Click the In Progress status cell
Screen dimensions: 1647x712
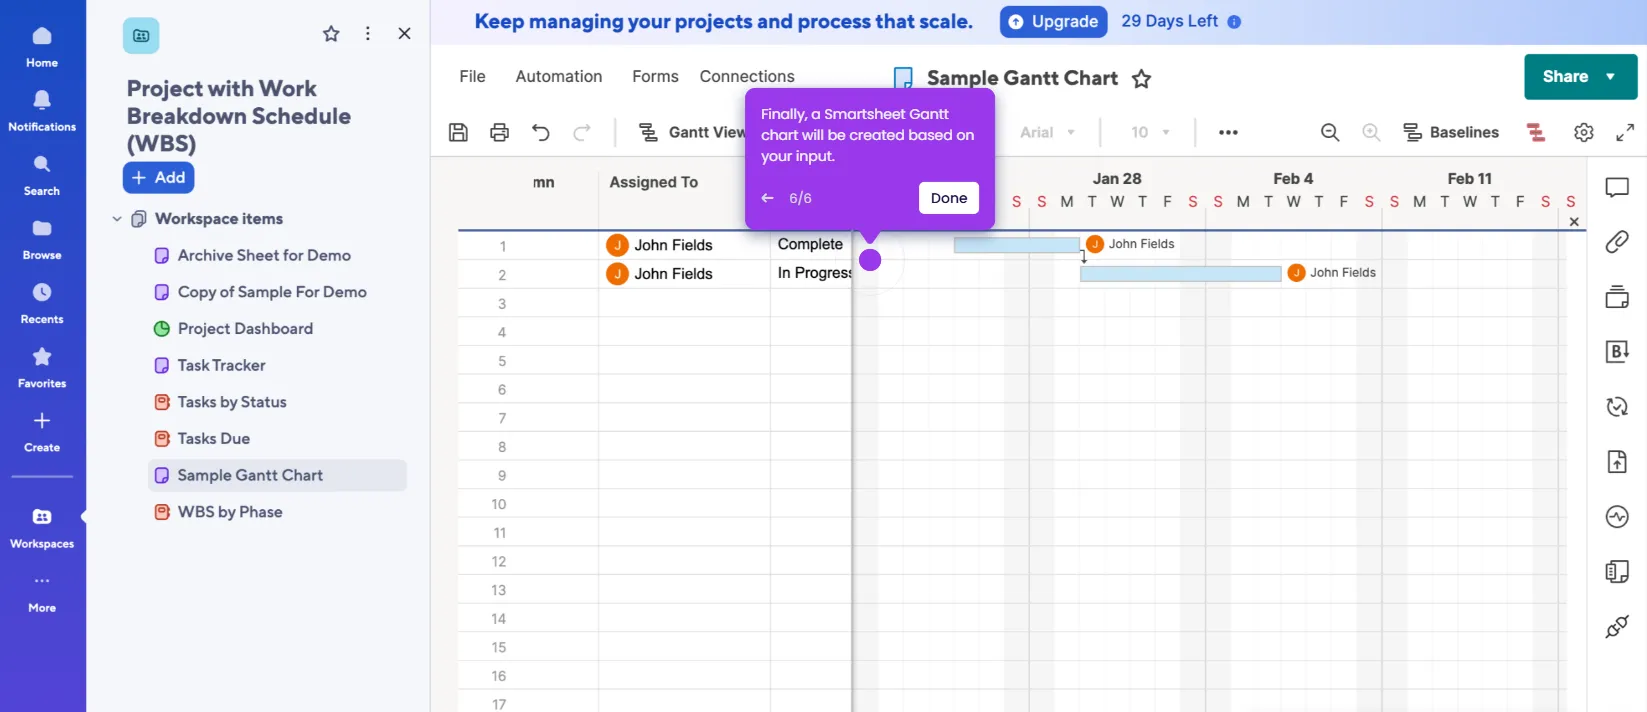click(x=811, y=274)
